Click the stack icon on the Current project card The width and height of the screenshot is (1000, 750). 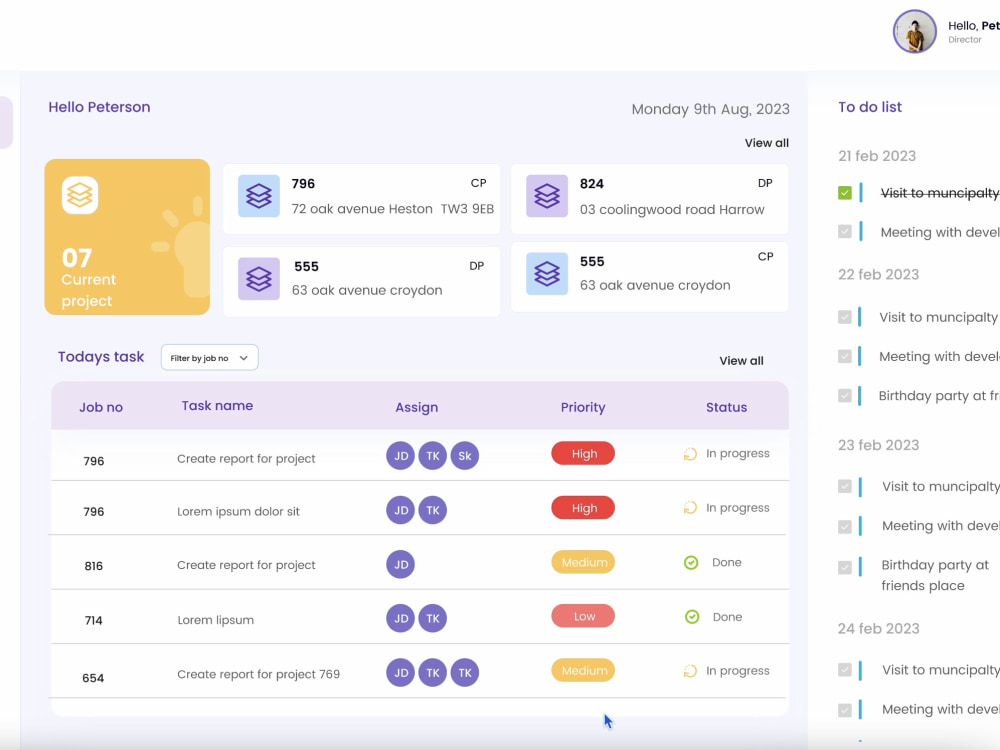80,195
